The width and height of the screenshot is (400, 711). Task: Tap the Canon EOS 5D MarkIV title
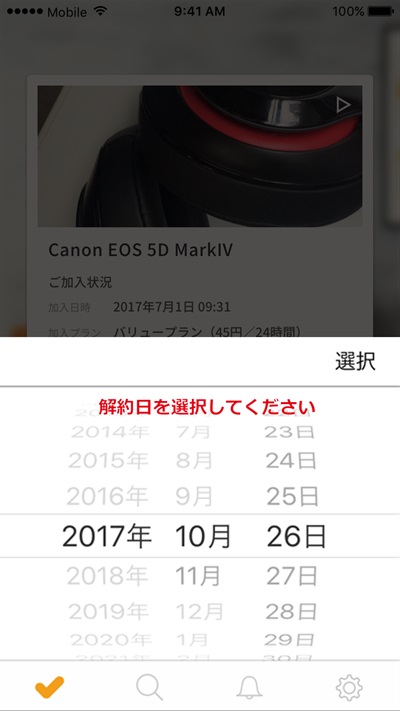[140, 250]
